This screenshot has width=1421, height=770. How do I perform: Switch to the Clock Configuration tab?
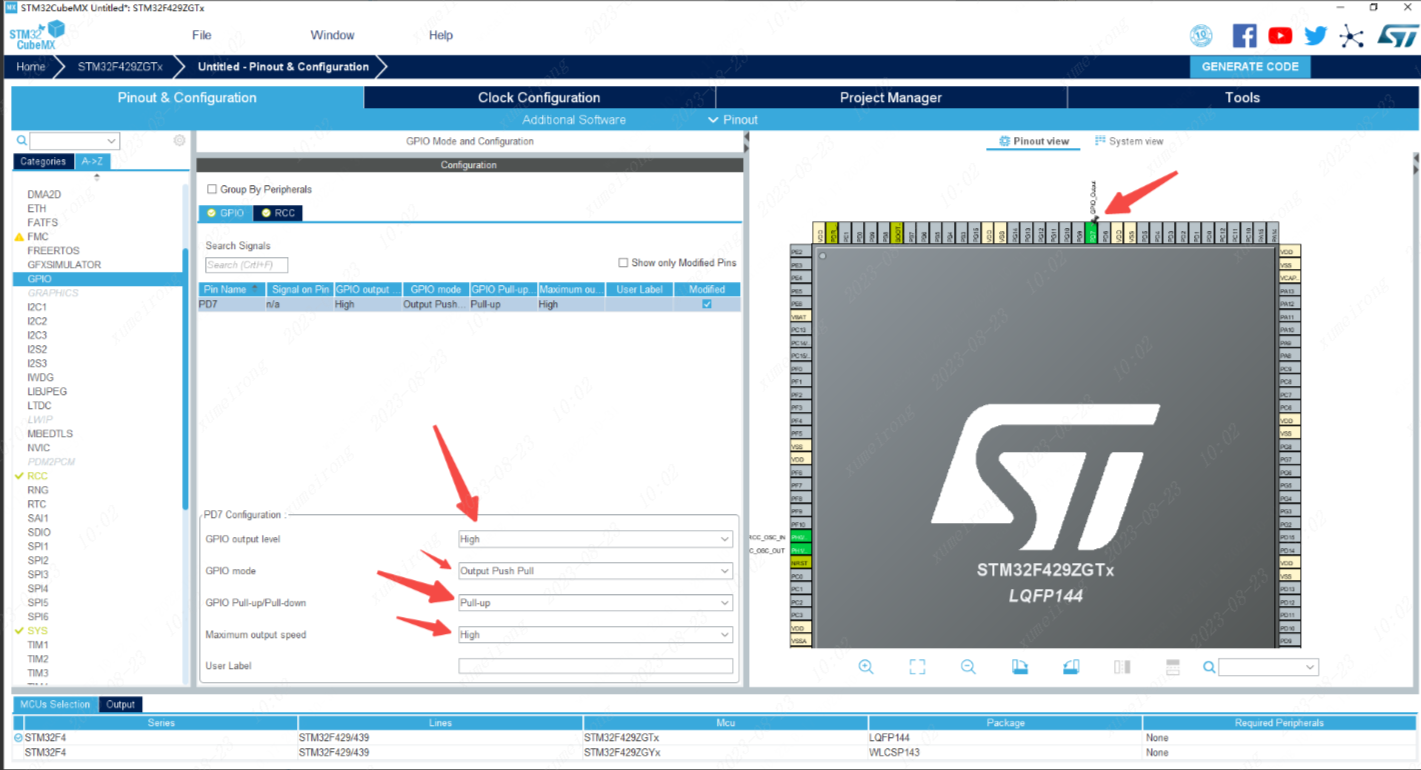[x=539, y=98]
